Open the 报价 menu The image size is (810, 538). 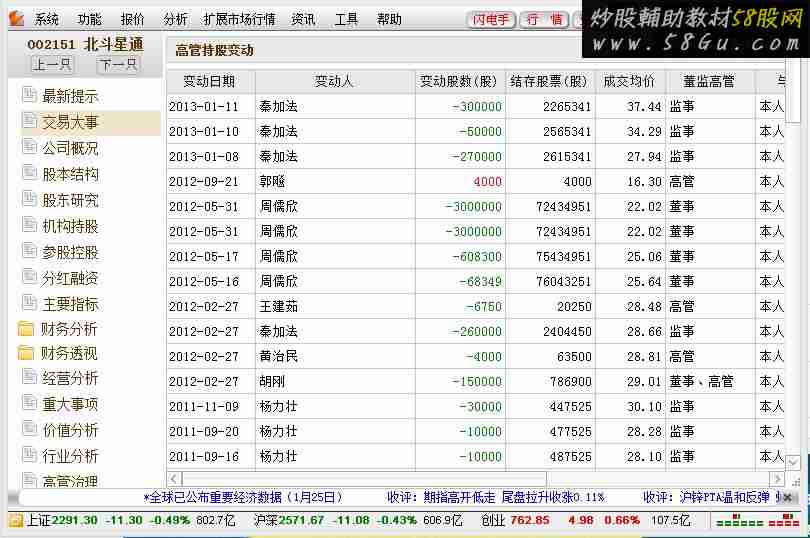point(132,20)
